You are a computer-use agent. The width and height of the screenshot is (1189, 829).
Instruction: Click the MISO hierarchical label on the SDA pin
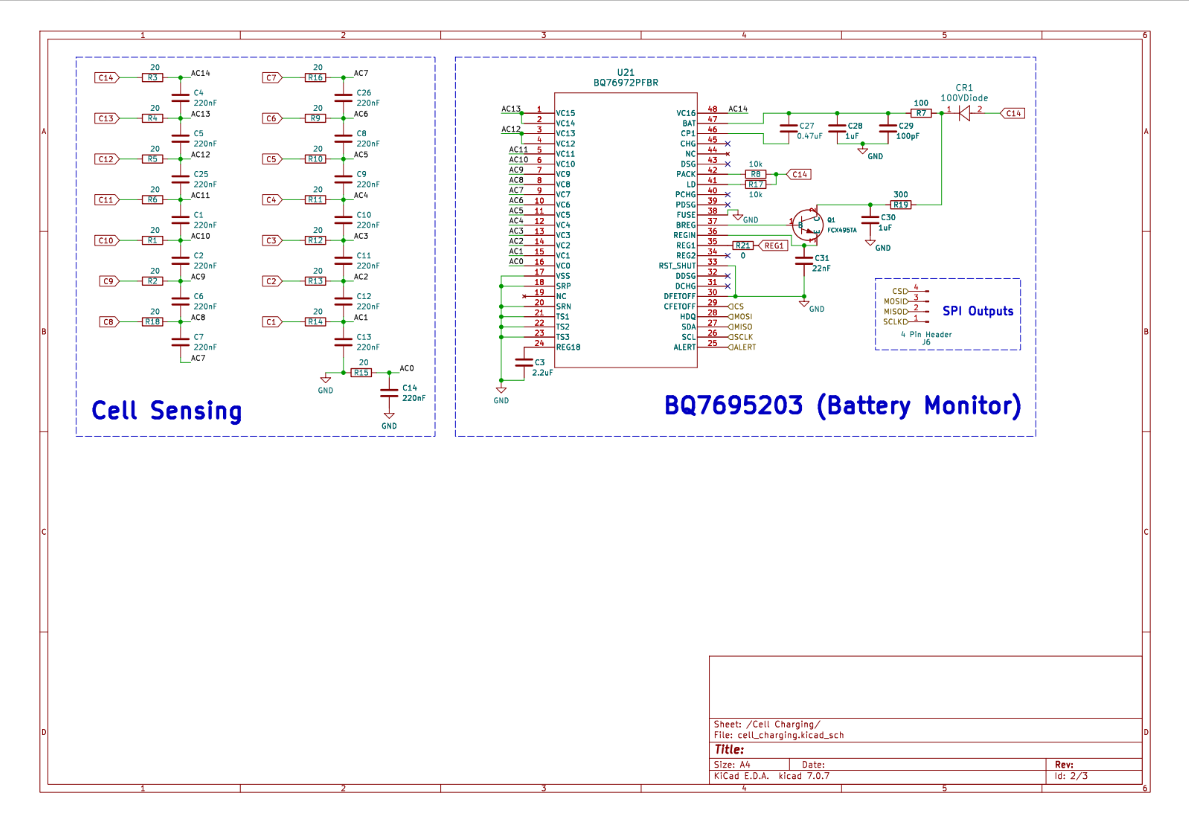[740, 327]
